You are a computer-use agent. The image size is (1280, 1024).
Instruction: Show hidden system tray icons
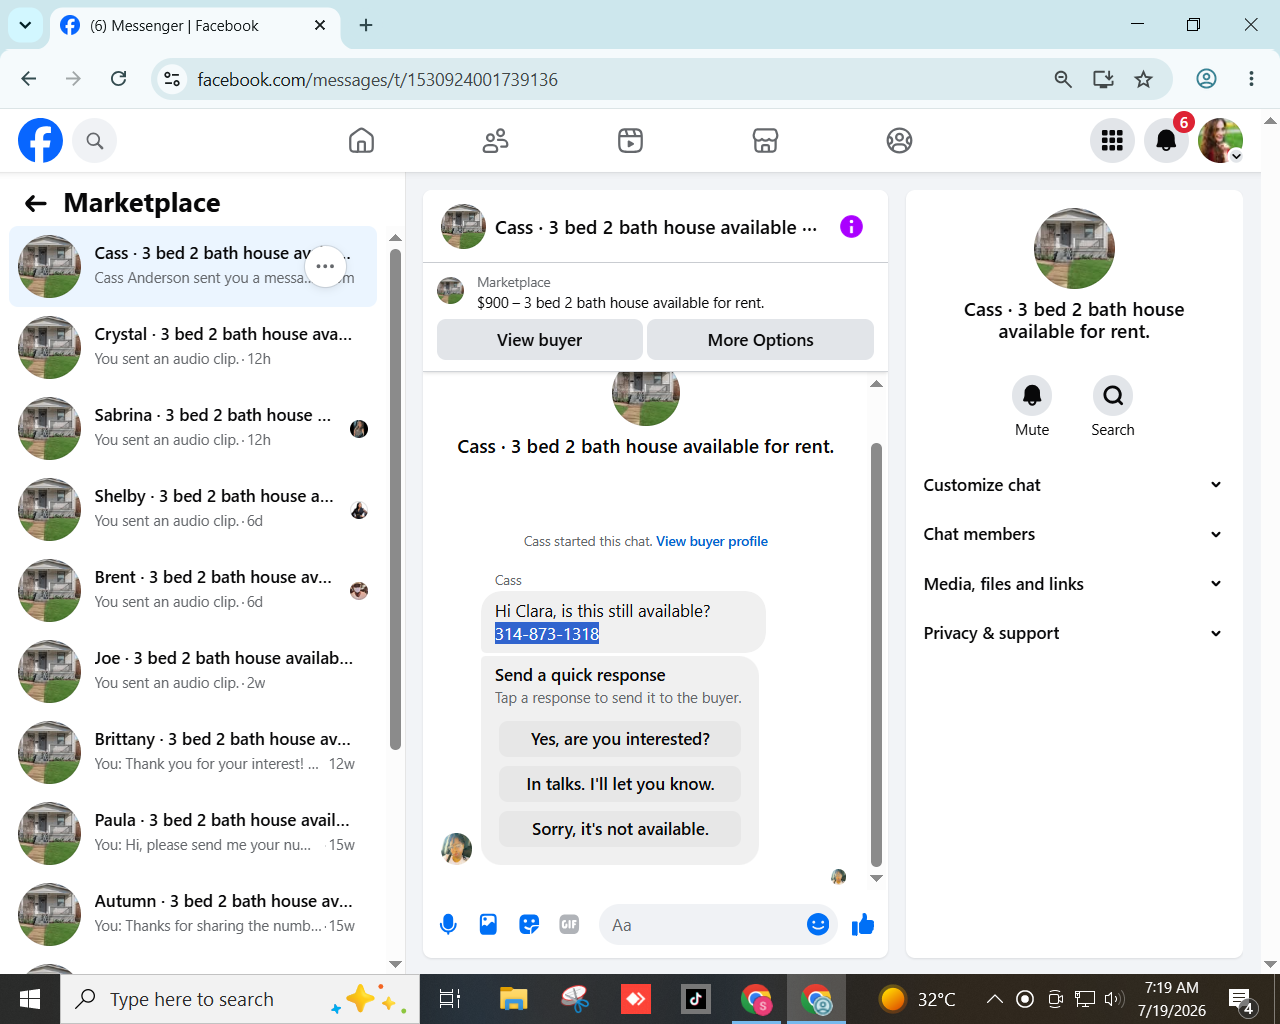tap(994, 999)
